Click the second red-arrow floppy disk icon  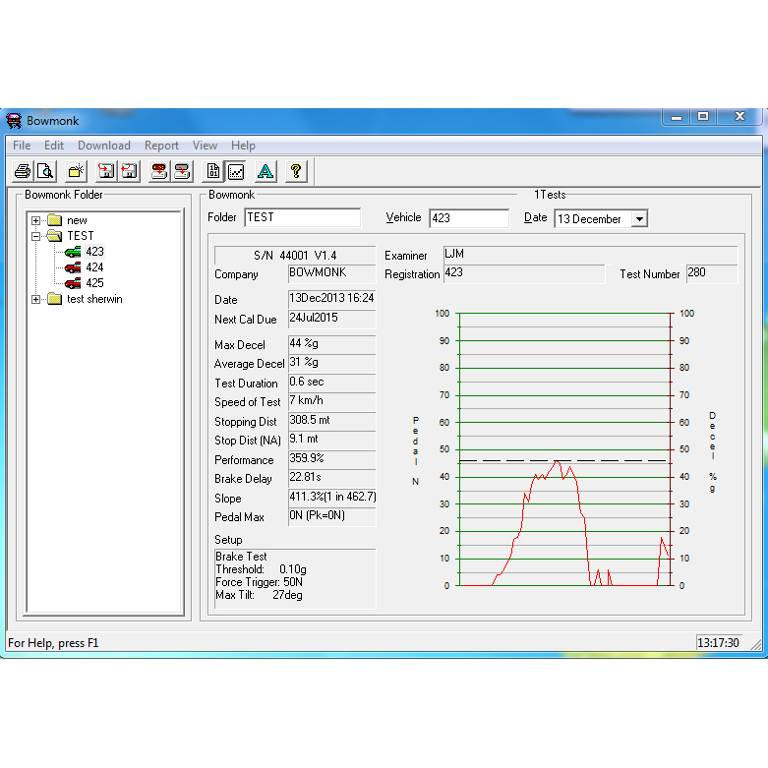tap(129, 171)
